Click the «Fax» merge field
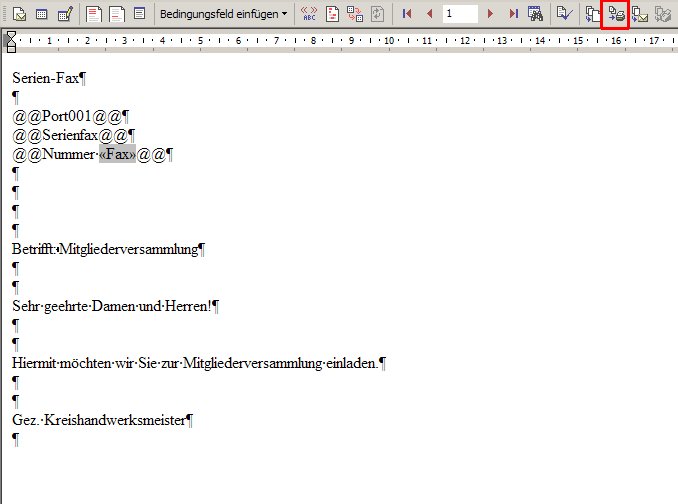Screen dimensions: 678x504 pos(117,154)
